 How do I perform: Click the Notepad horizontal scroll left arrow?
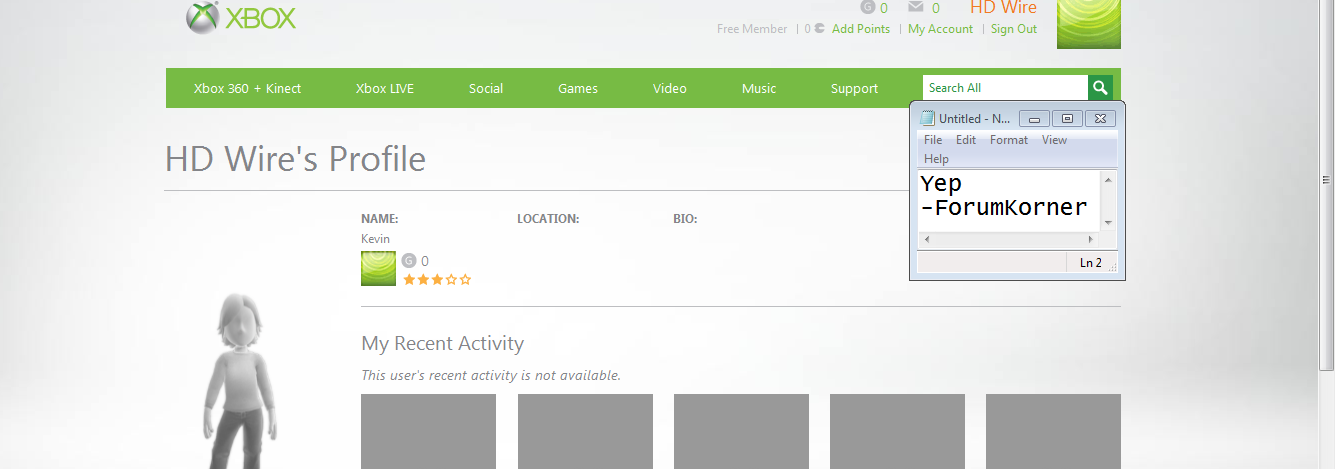coord(926,240)
